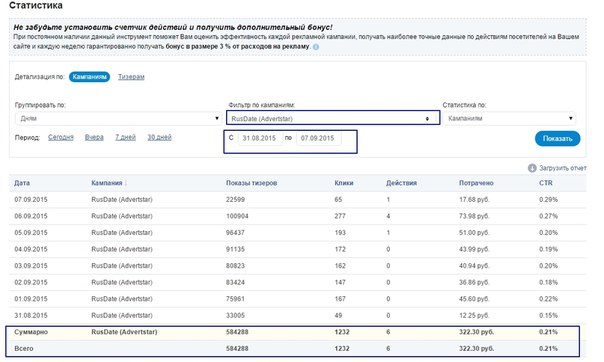
Task: Click the download report arrow icon
Action: coord(532,168)
